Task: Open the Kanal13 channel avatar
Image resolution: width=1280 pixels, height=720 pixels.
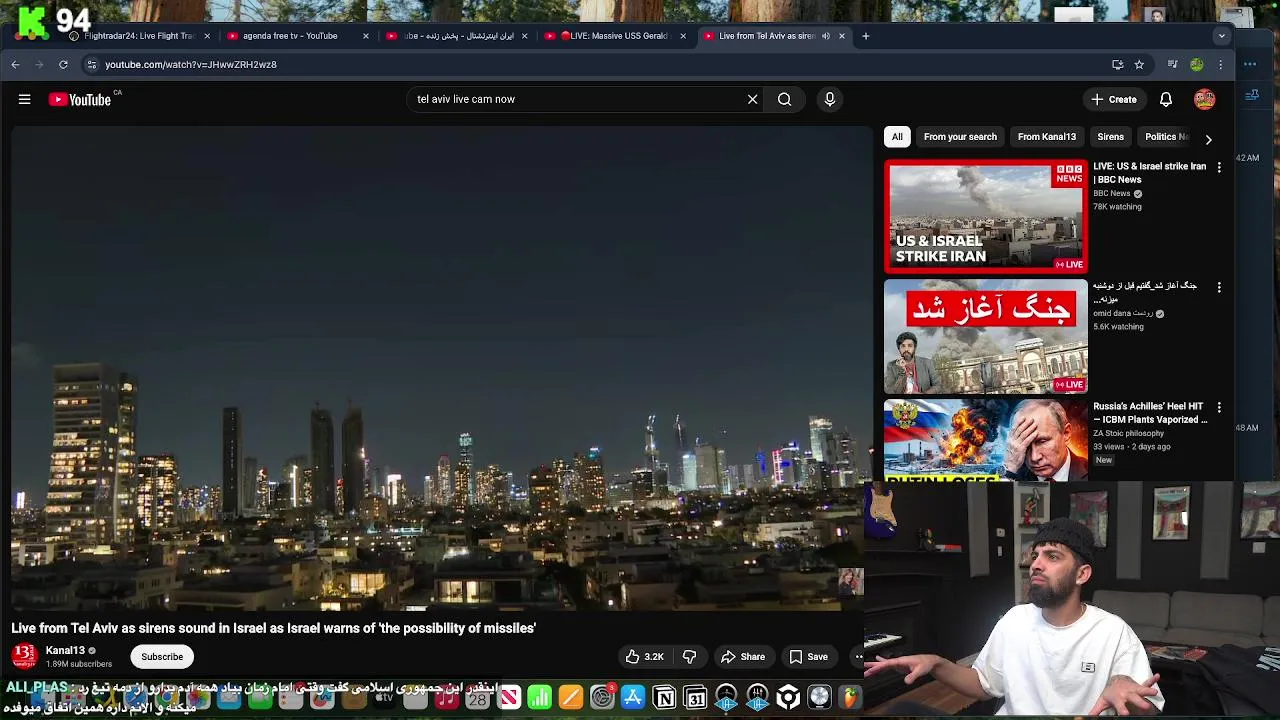Action: pyautogui.click(x=24, y=656)
